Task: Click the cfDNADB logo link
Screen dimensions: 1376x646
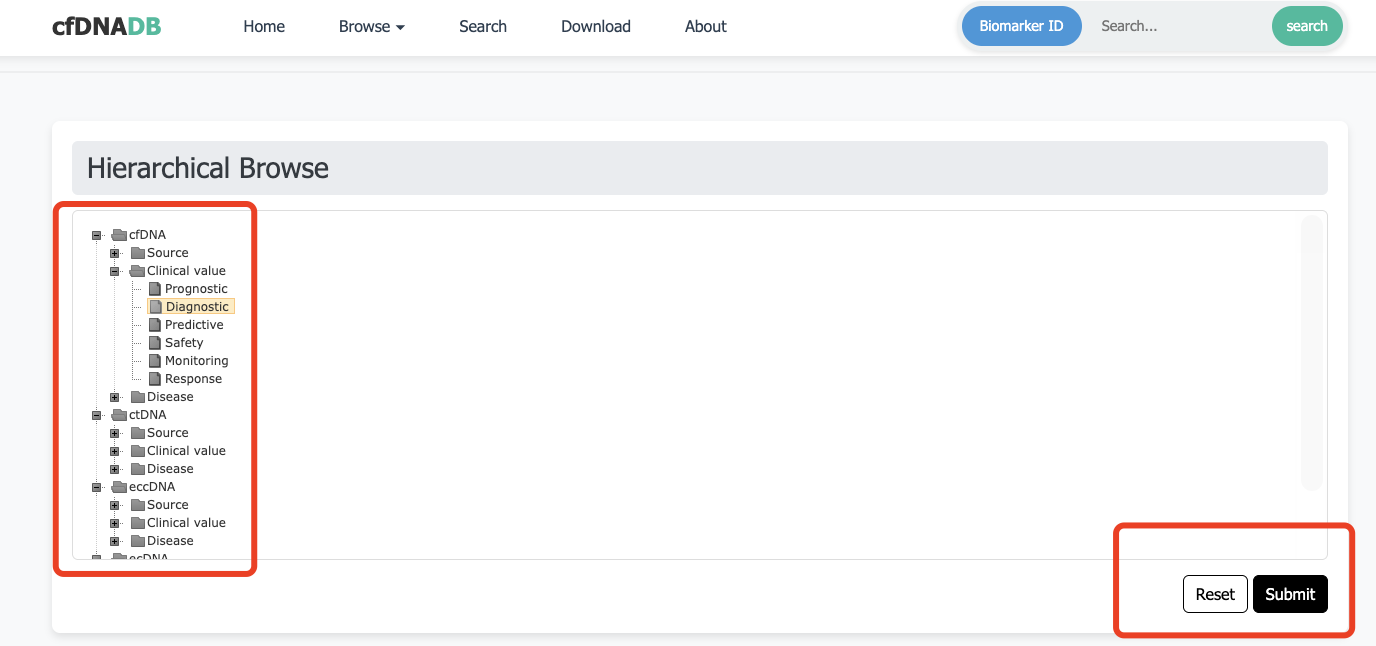Action: pos(106,26)
